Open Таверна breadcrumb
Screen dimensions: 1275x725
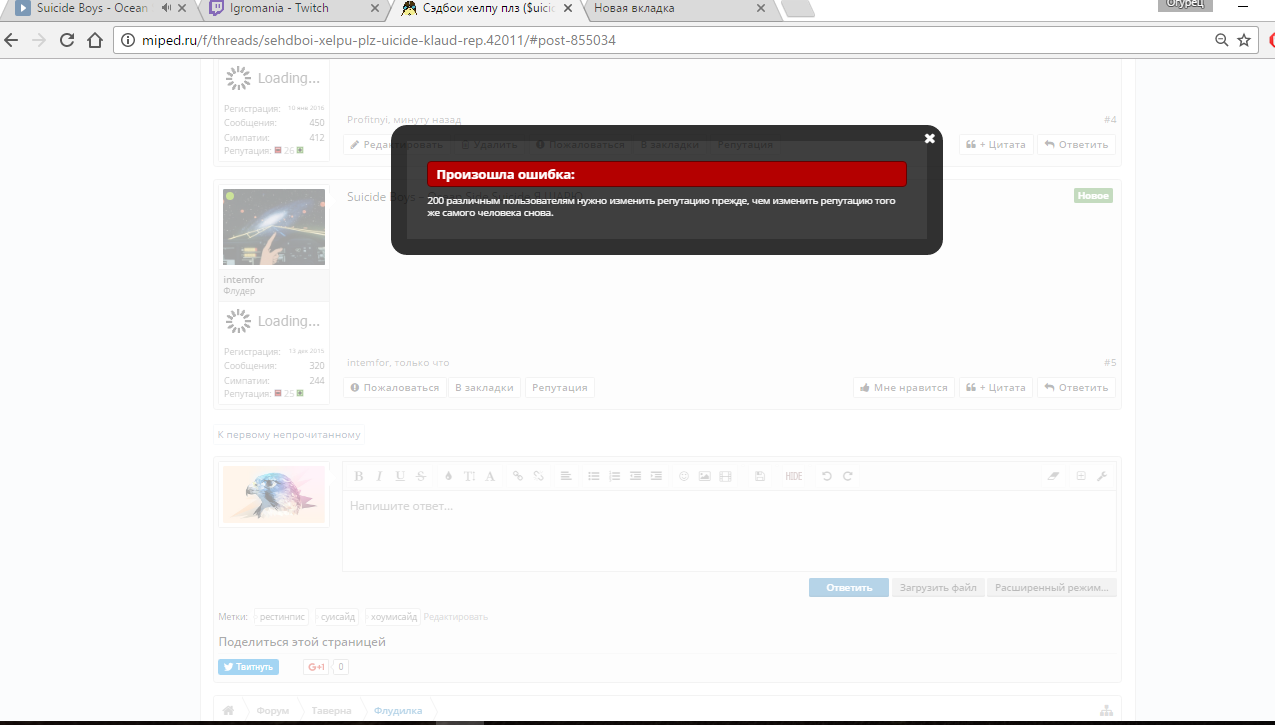(x=331, y=711)
